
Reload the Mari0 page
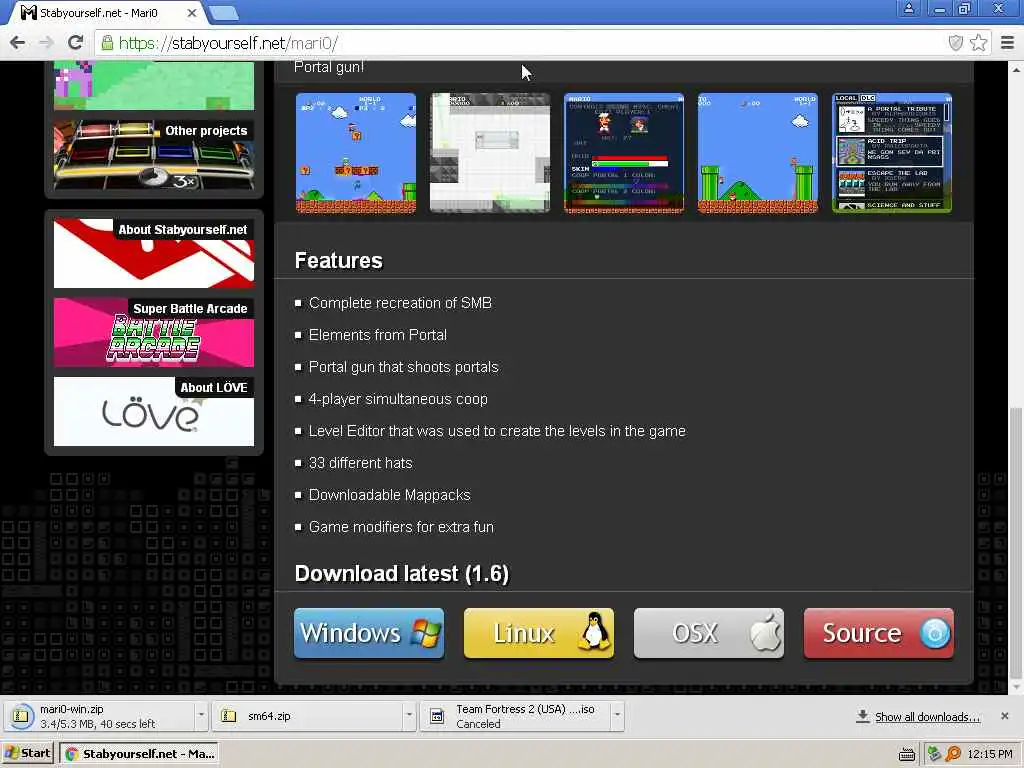pyautogui.click(x=75, y=43)
